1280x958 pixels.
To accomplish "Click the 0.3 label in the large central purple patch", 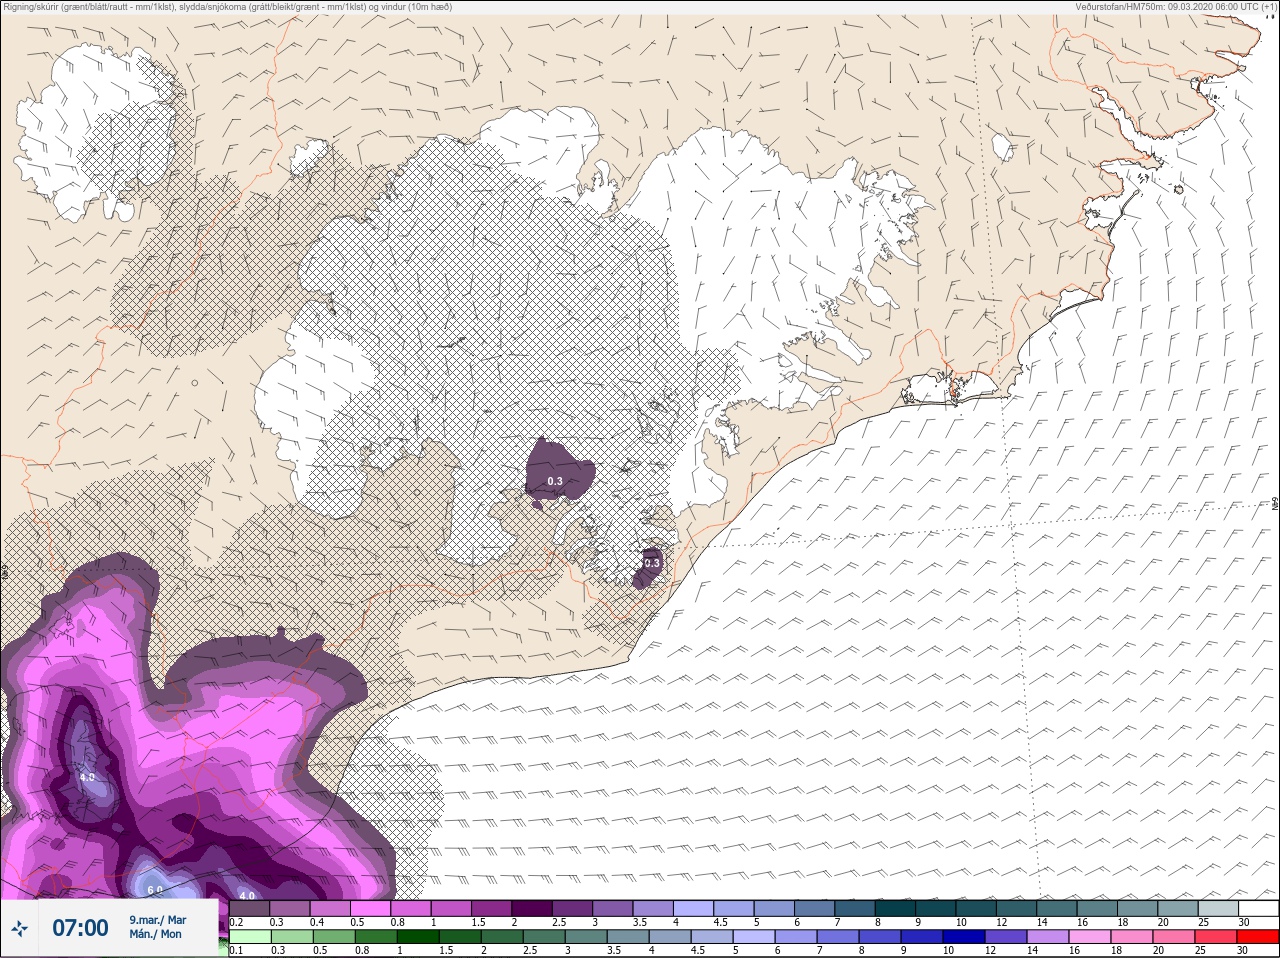I will tap(555, 481).
